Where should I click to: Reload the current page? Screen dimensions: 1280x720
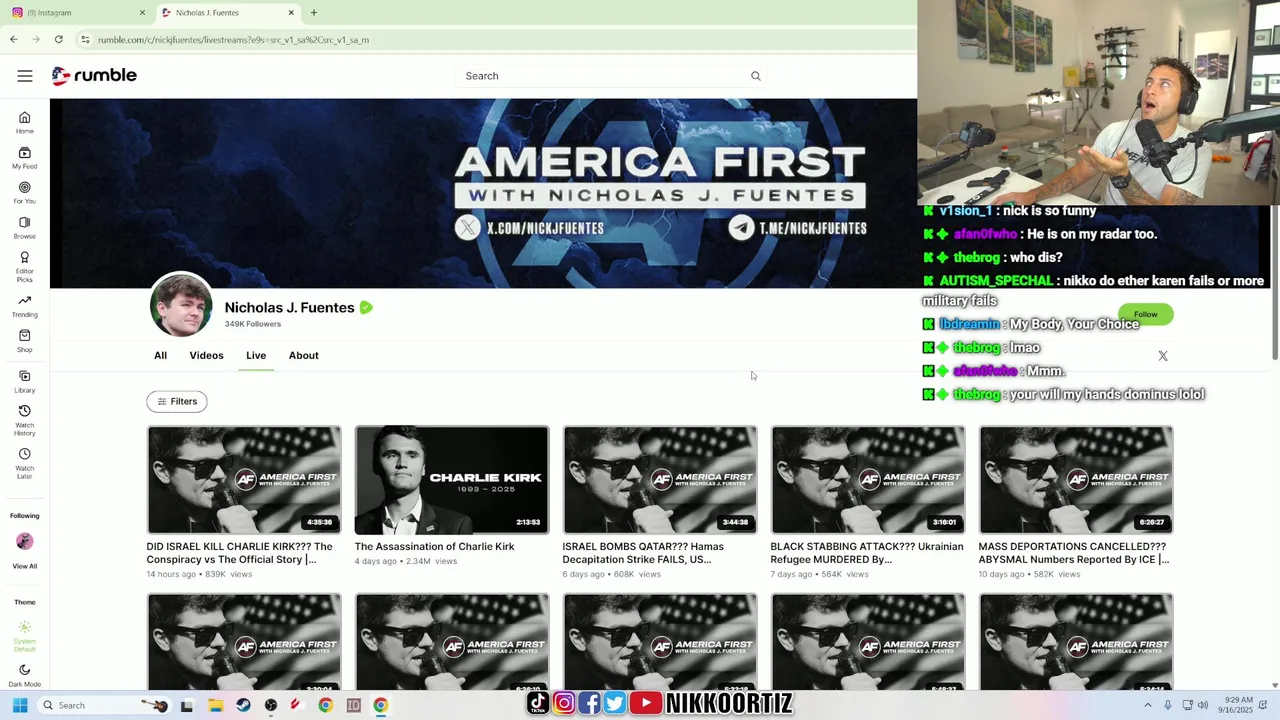[x=59, y=39]
